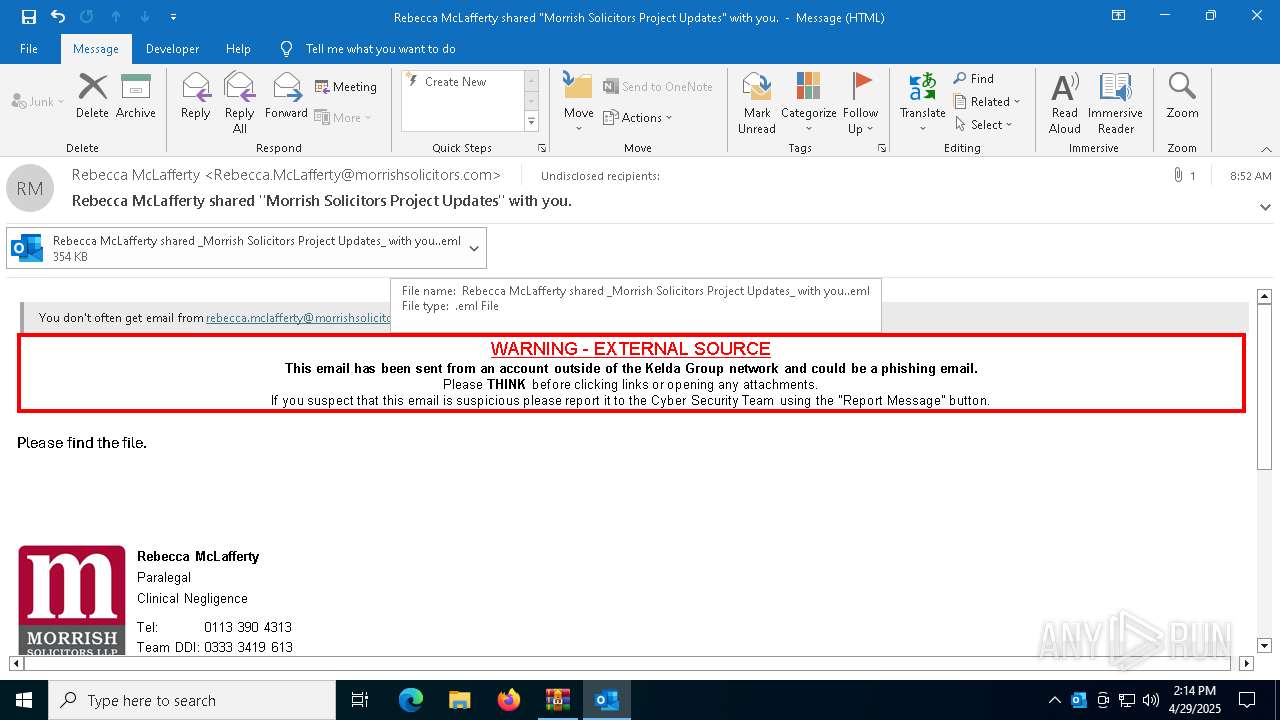Show hidden system tray icons
The image size is (1280, 720).
coord(1055,700)
